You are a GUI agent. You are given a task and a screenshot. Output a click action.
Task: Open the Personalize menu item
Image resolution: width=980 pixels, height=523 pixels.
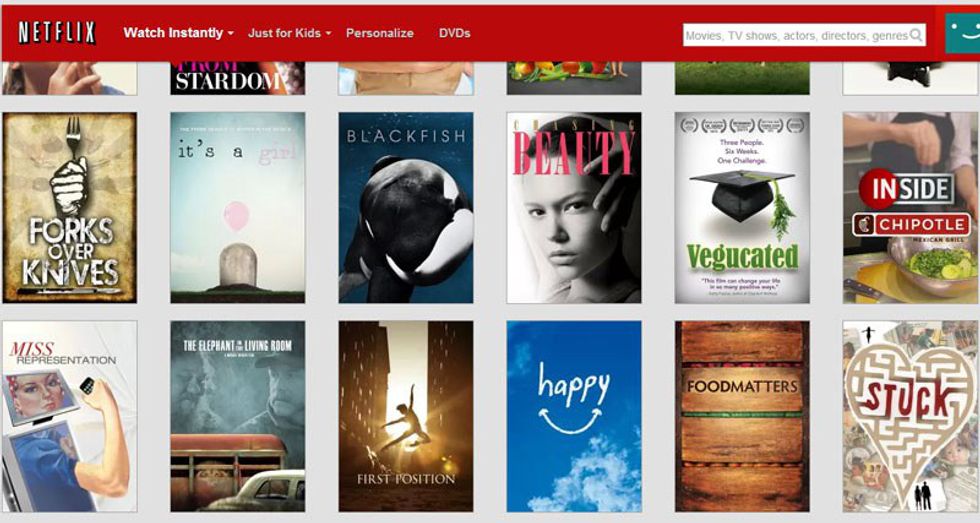379,33
